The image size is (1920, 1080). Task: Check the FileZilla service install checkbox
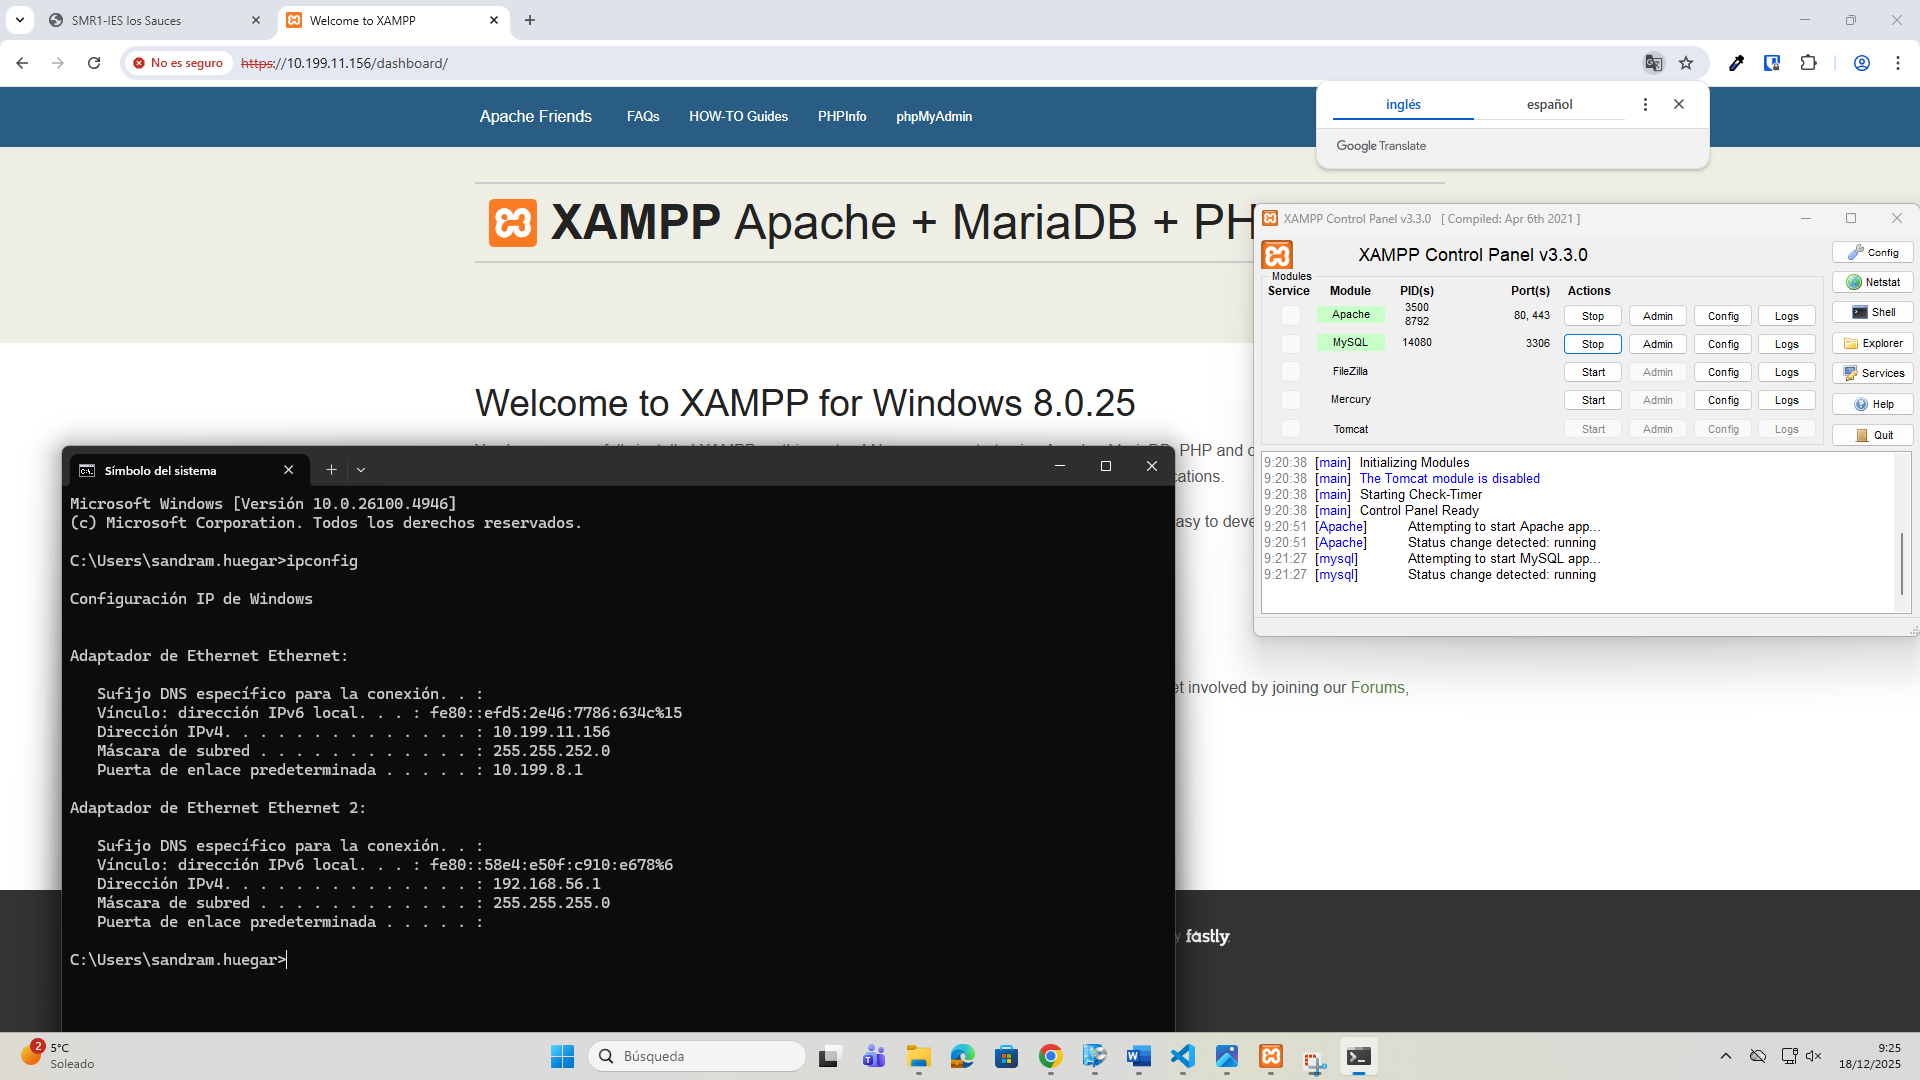click(1290, 371)
